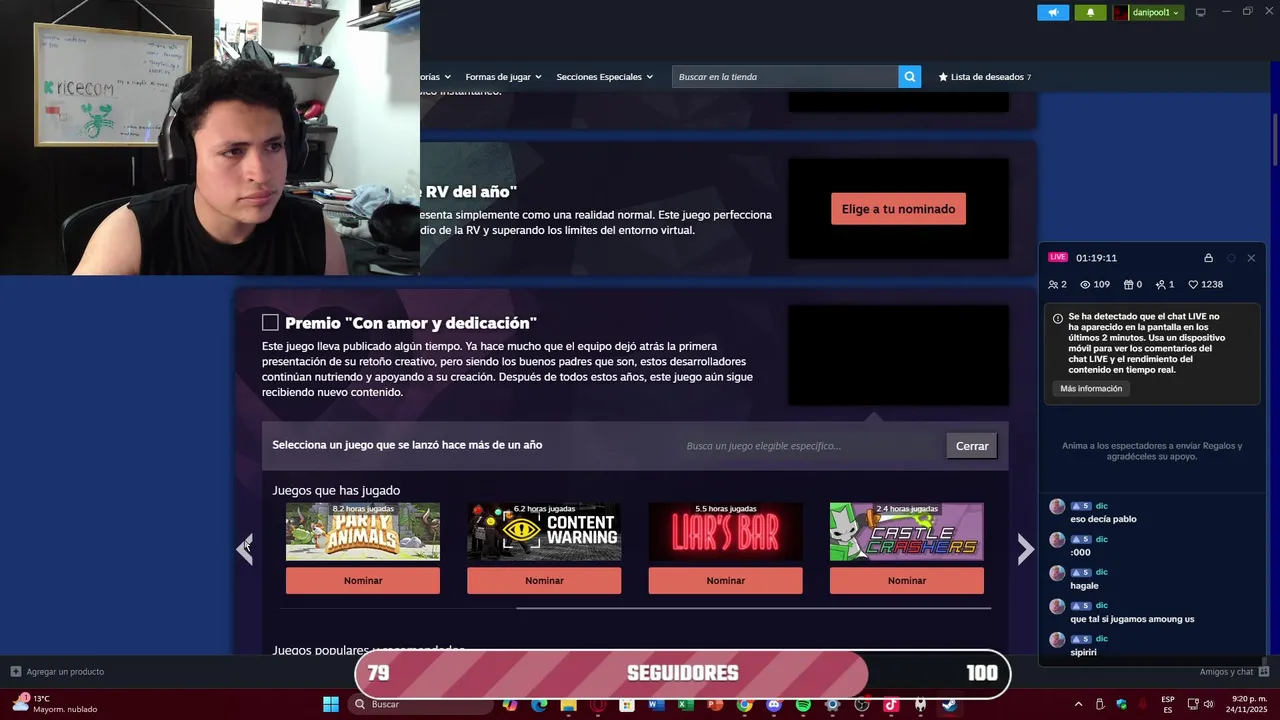Open the green bell notifications
This screenshot has height=720, width=1280.
coord(1090,12)
